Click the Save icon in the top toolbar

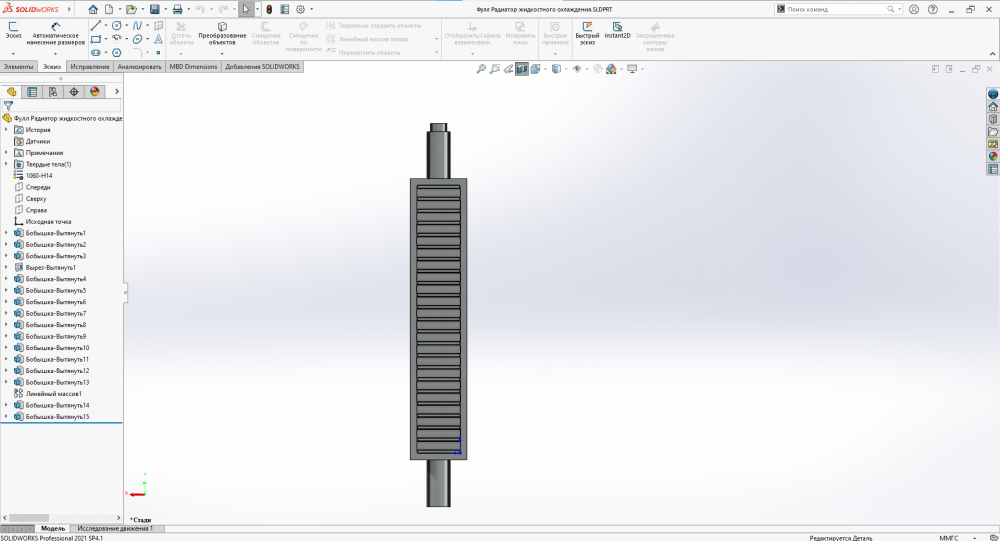pyautogui.click(x=154, y=9)
